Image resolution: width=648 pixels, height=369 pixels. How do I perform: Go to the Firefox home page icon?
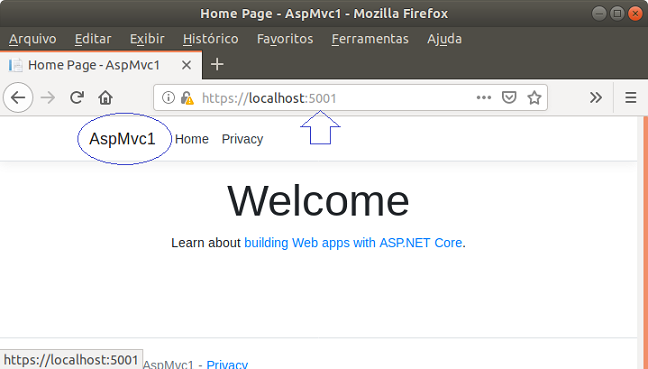pyautogui.click(x=105, y=98)
